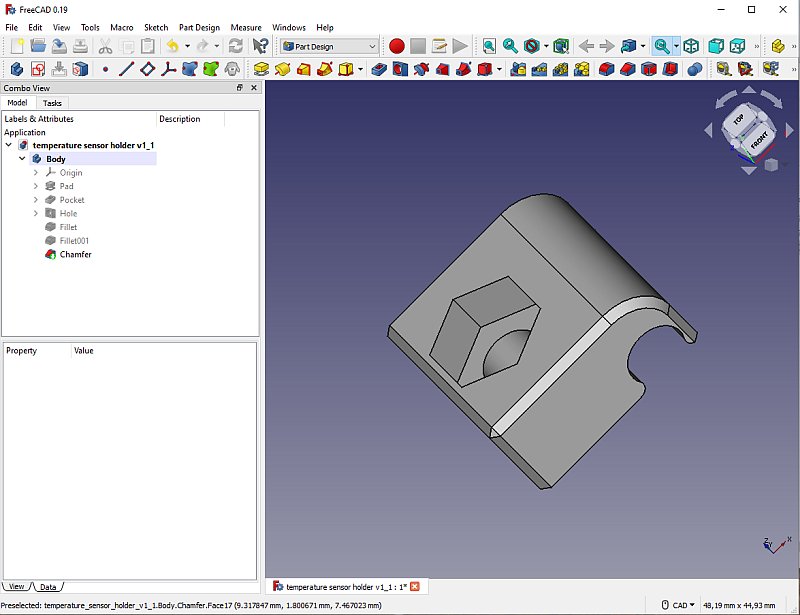
Task: Switch to the Data properties tab
Action: pos(48,587)
